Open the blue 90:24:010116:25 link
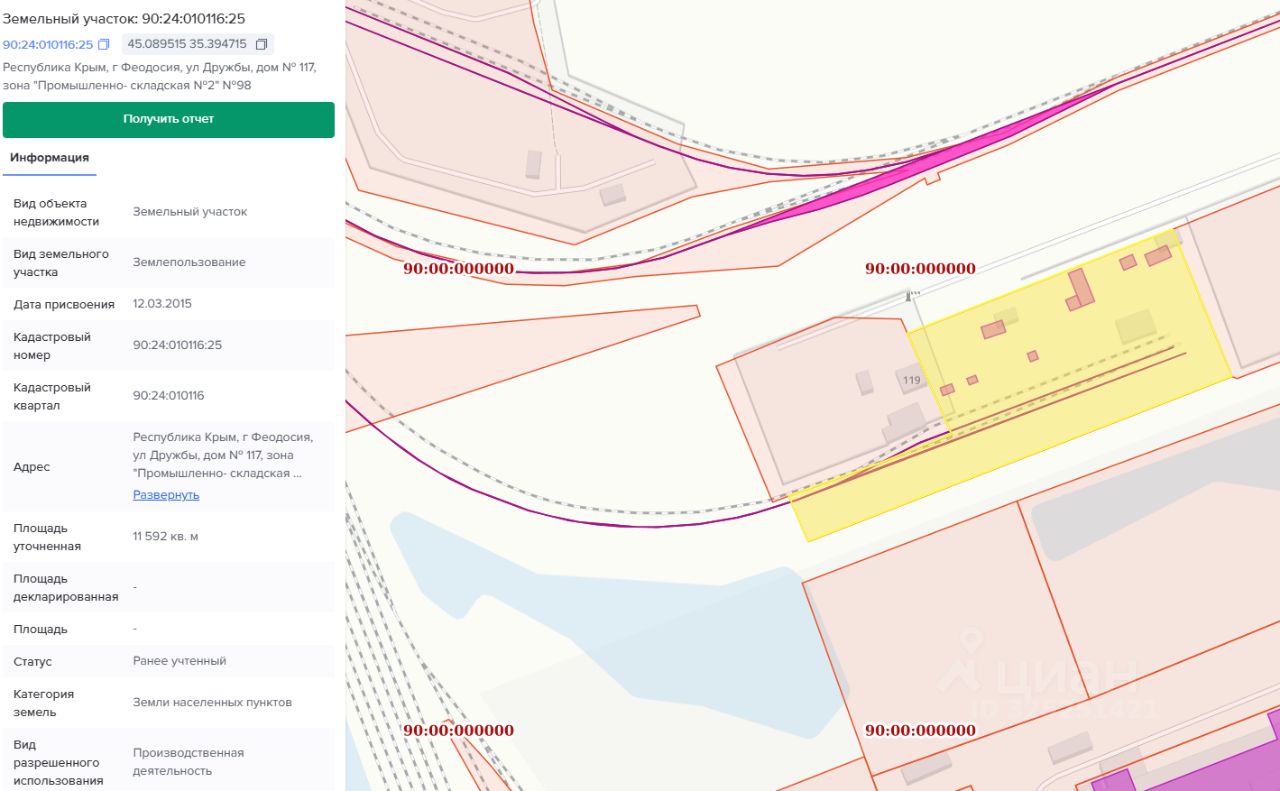 (x=48, y=45)
